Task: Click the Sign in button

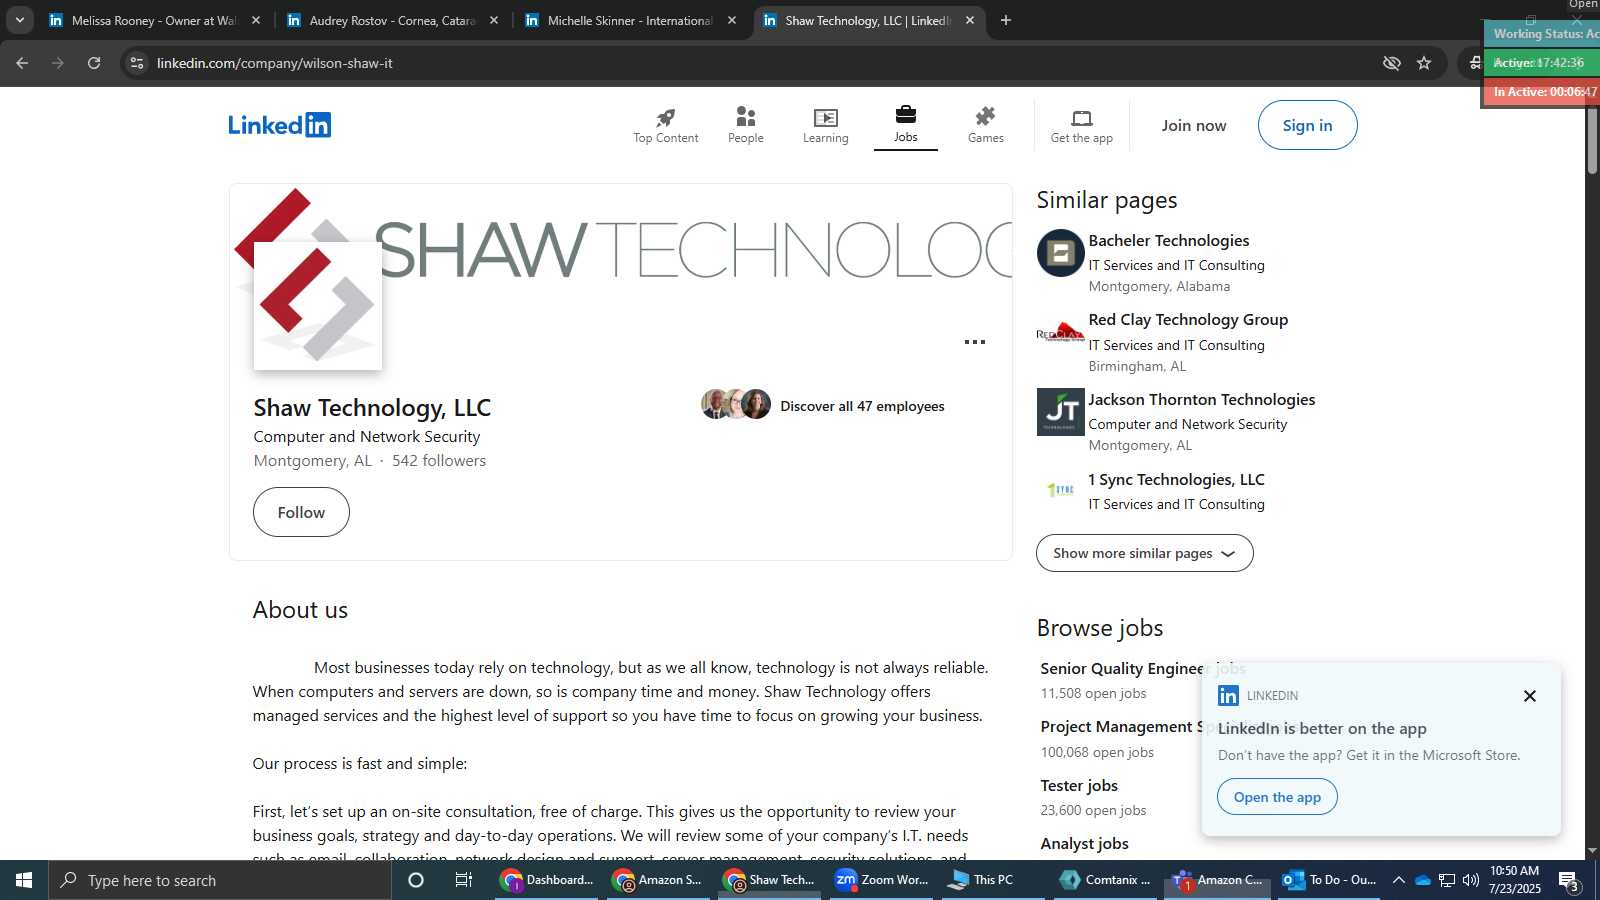Action: click(x=1307, y=125)
